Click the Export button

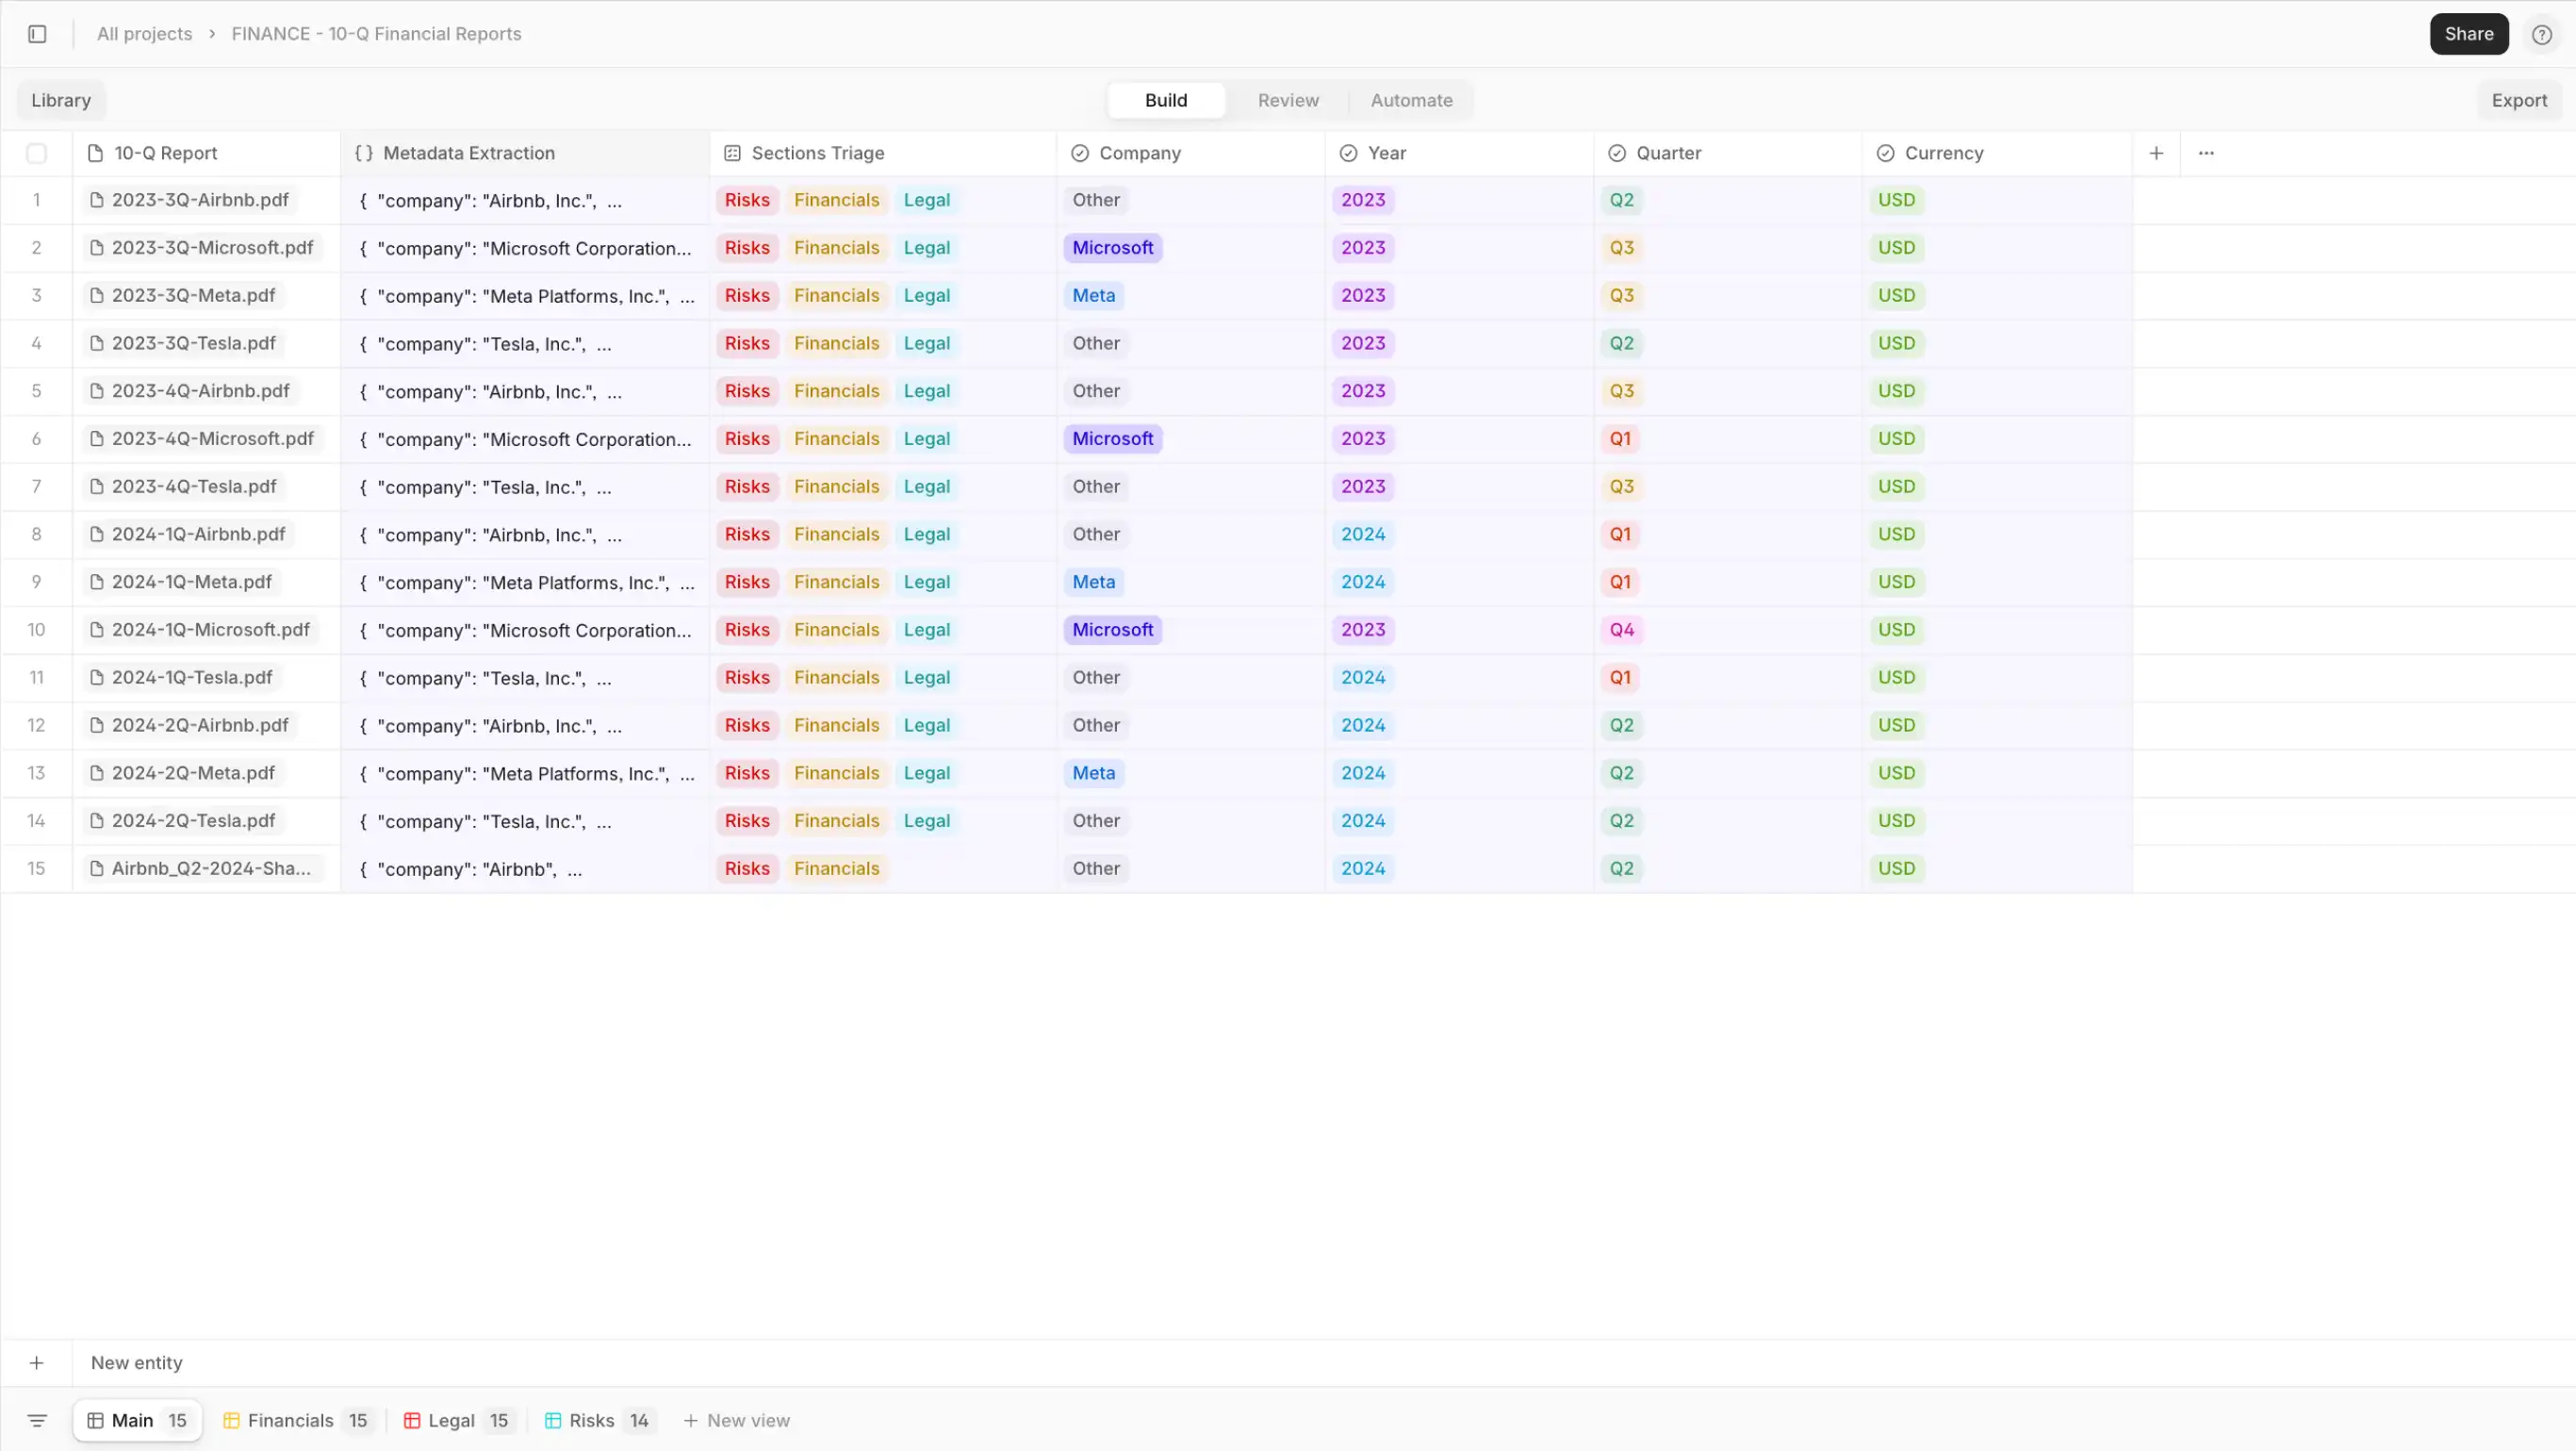2519,100
